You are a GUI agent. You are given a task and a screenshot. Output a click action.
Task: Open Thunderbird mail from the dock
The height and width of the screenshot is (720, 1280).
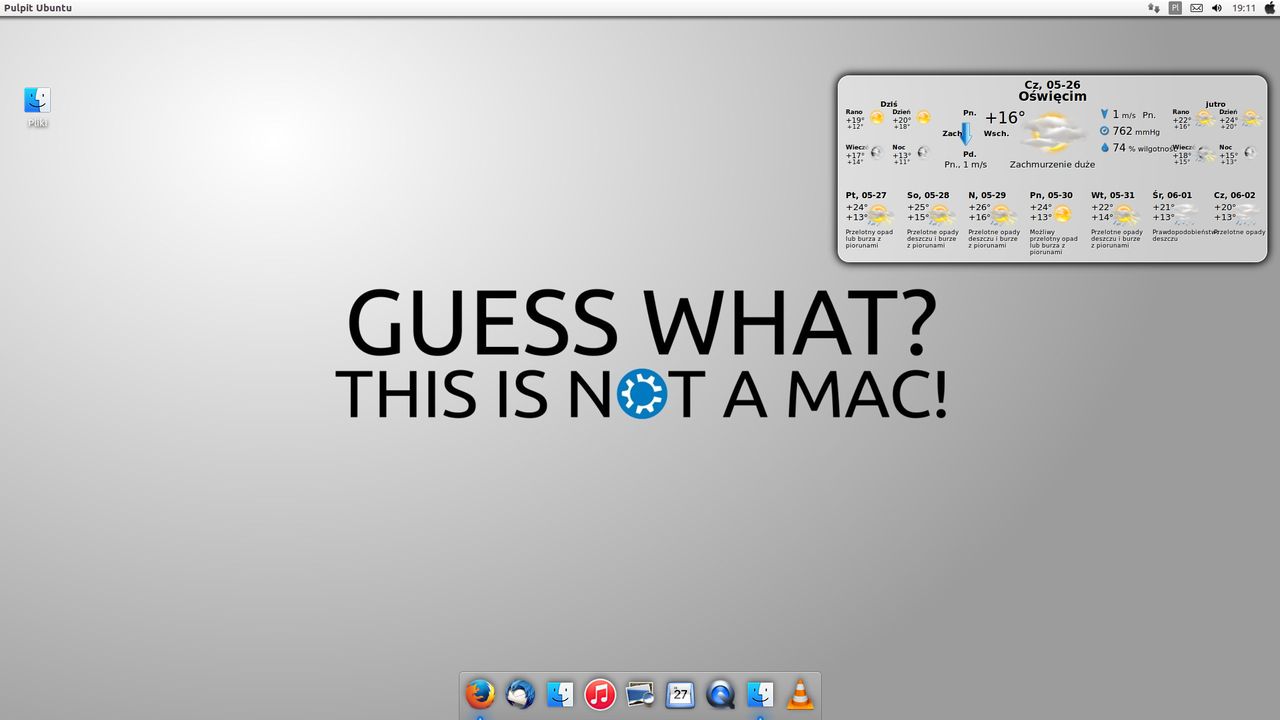(x=520, y=693)
